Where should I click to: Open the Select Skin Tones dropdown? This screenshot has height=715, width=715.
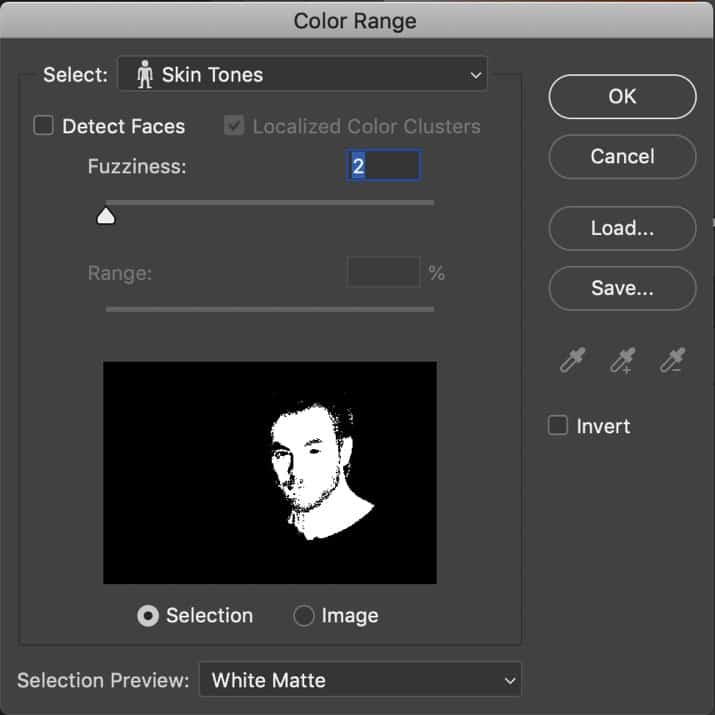(303, 74)
